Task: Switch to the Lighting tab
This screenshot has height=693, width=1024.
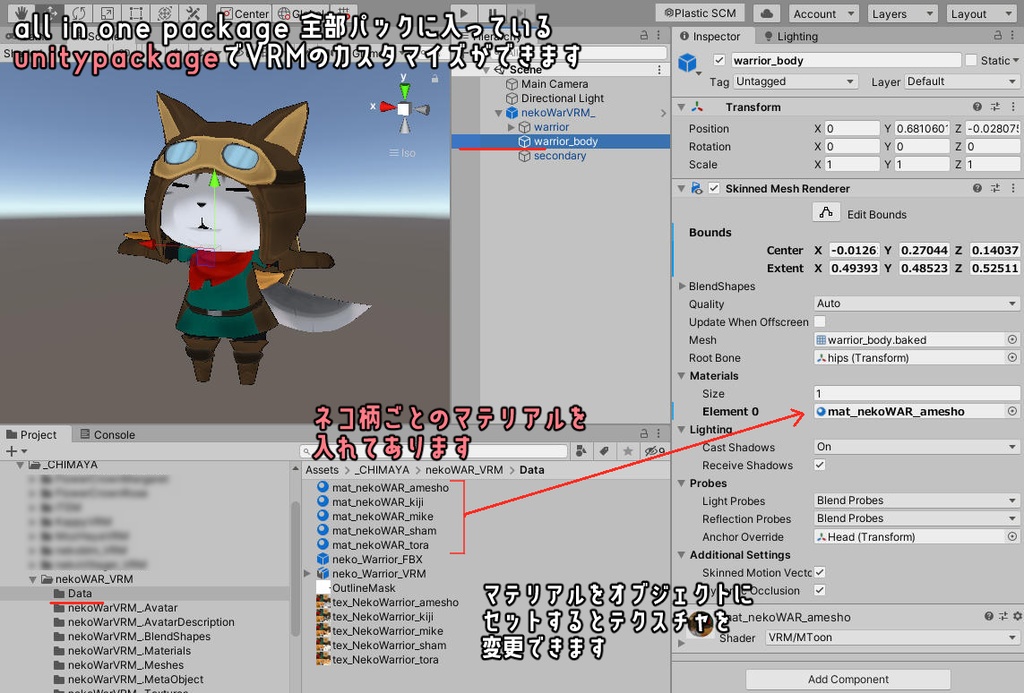Action: tap(791, 36)
